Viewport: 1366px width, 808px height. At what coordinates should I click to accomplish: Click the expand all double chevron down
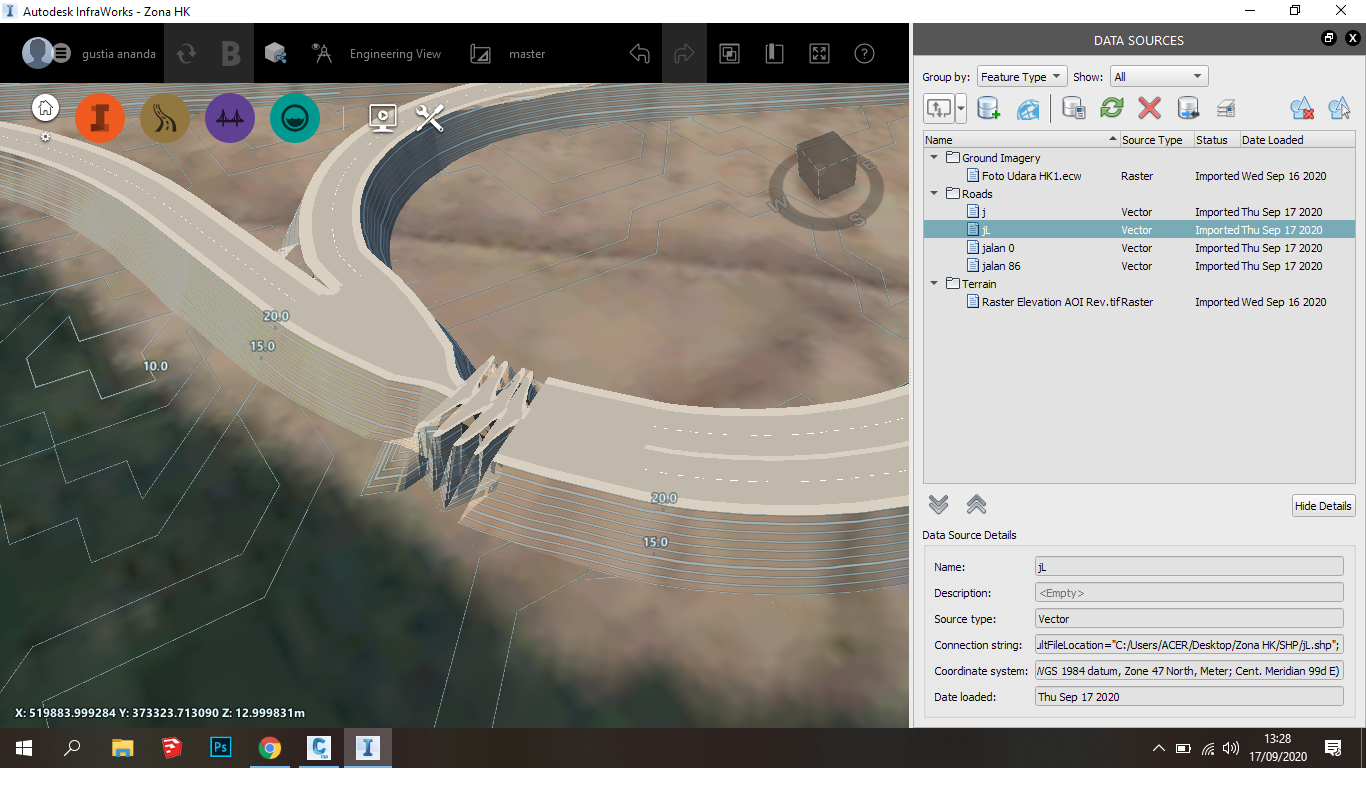click(938, 504)
